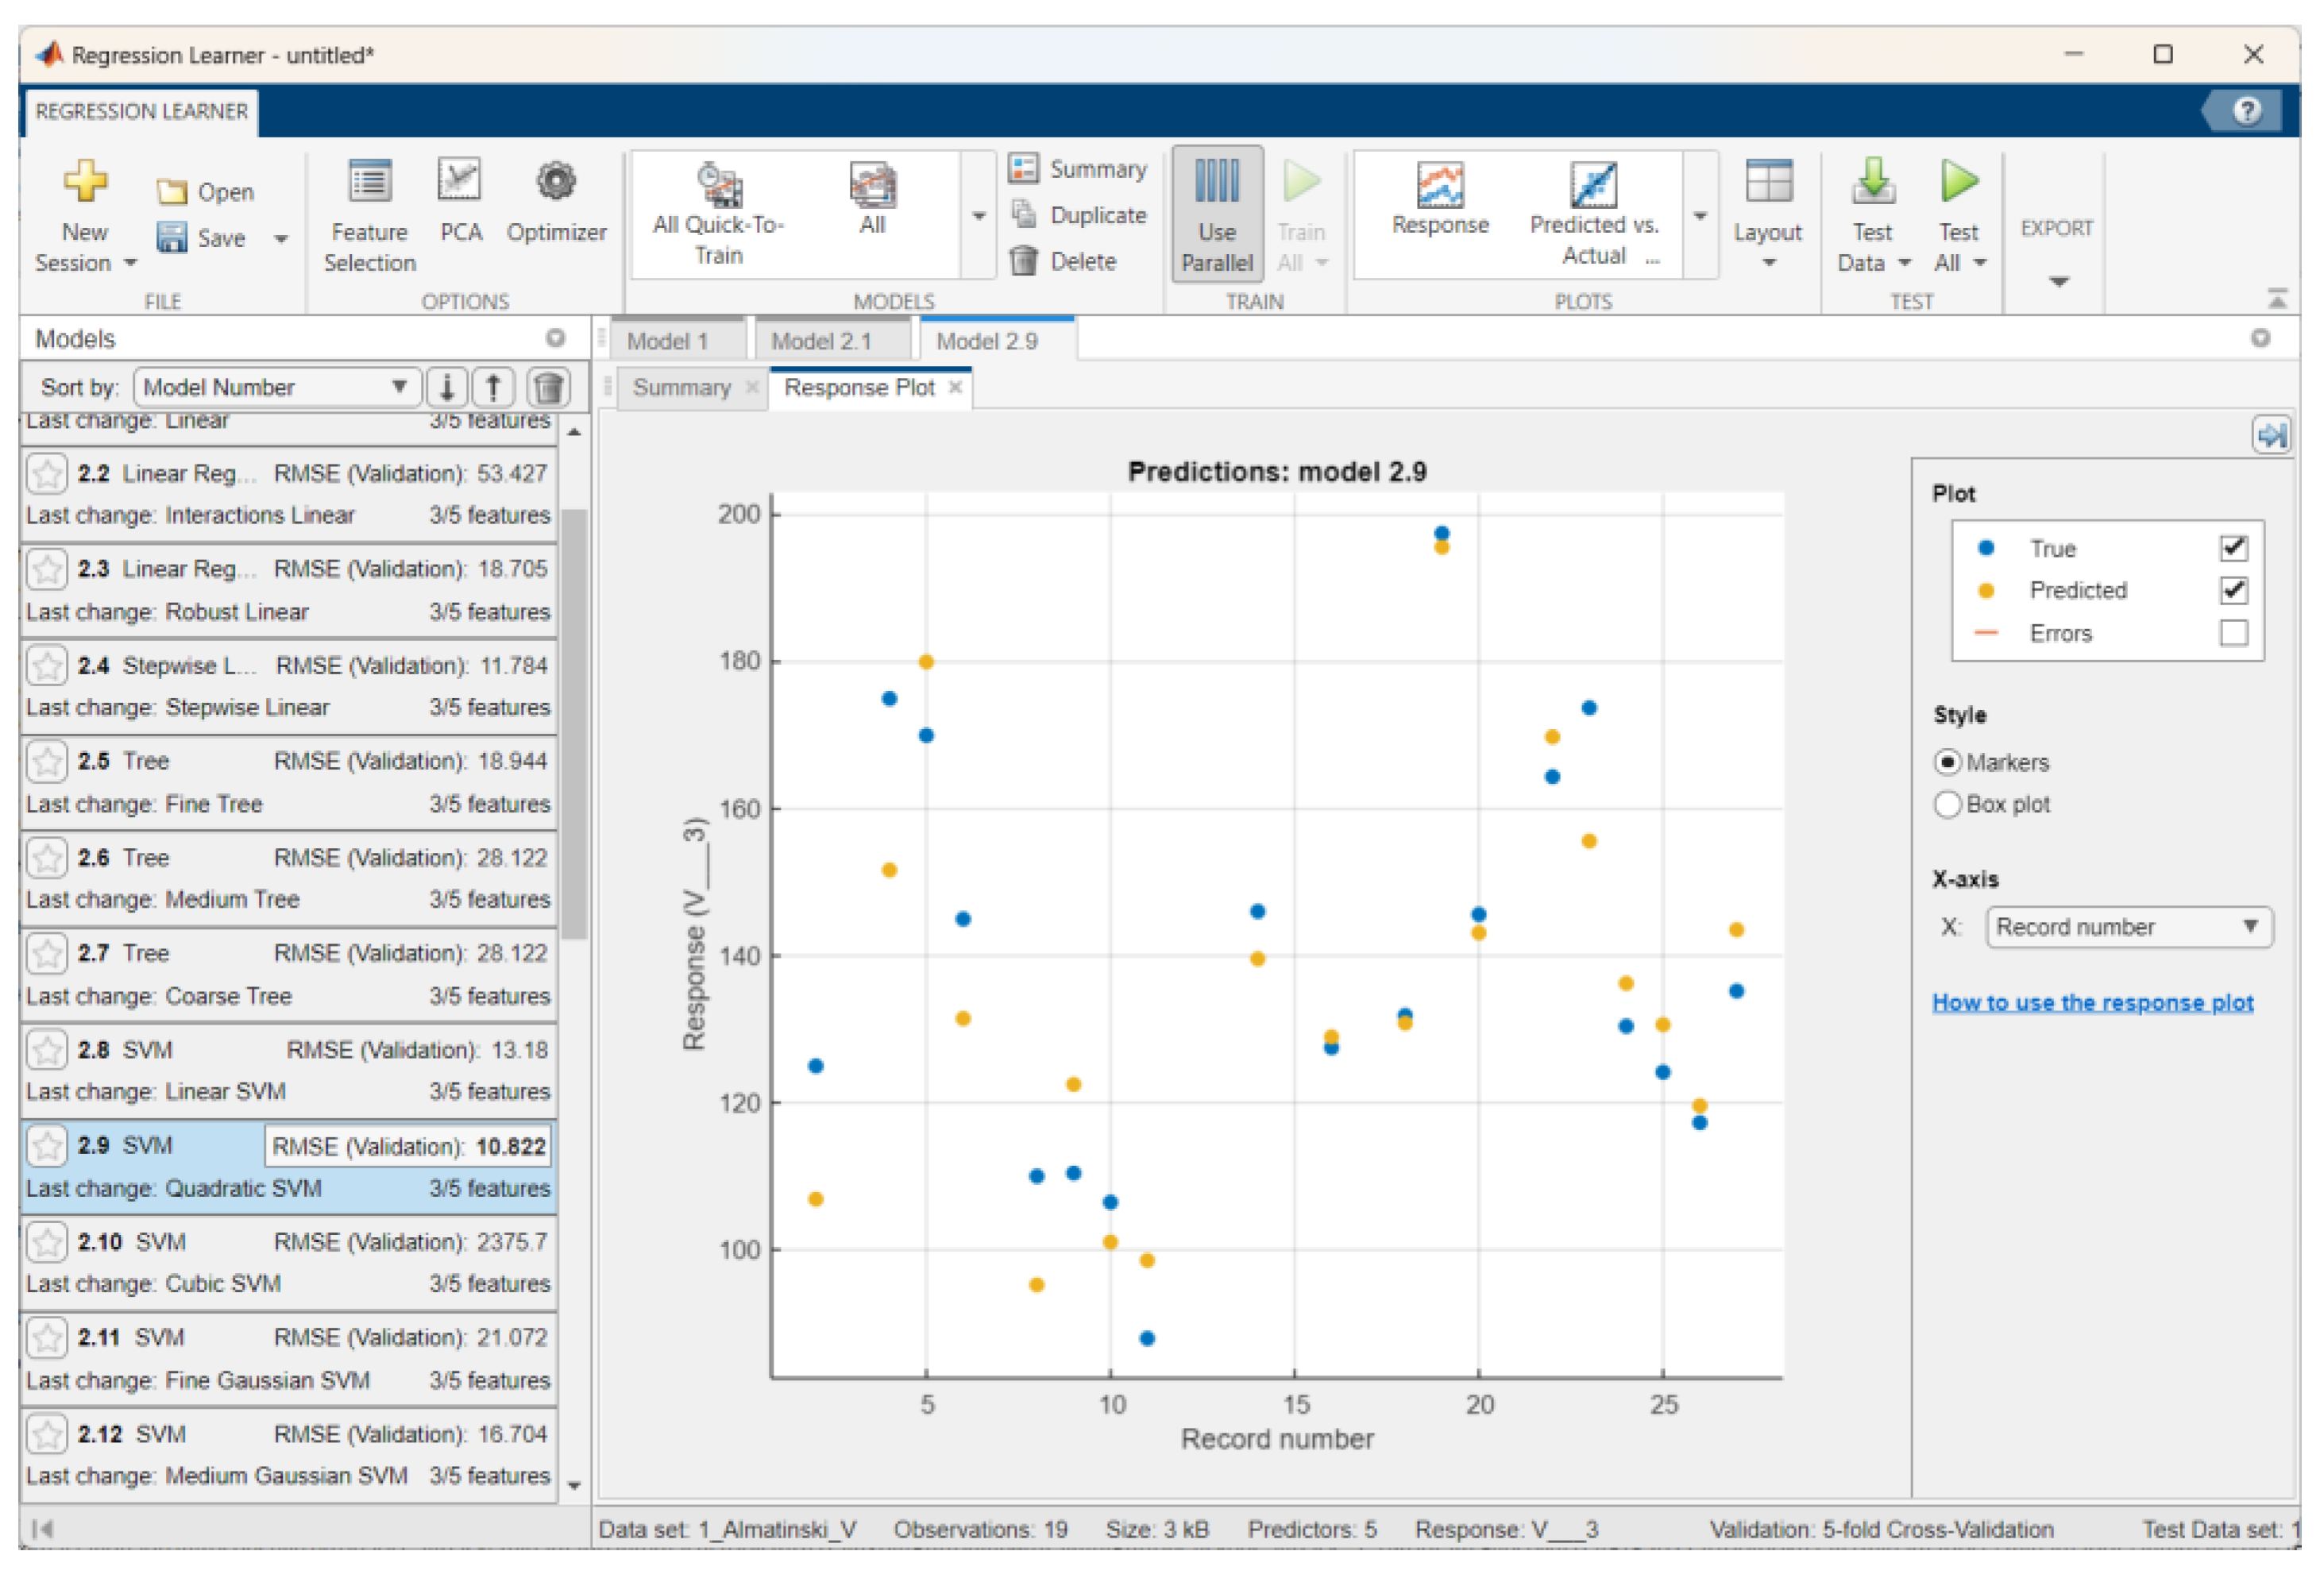Select the Box plot style
The image size is (2324, 1578).
[x=1947, y=804]
